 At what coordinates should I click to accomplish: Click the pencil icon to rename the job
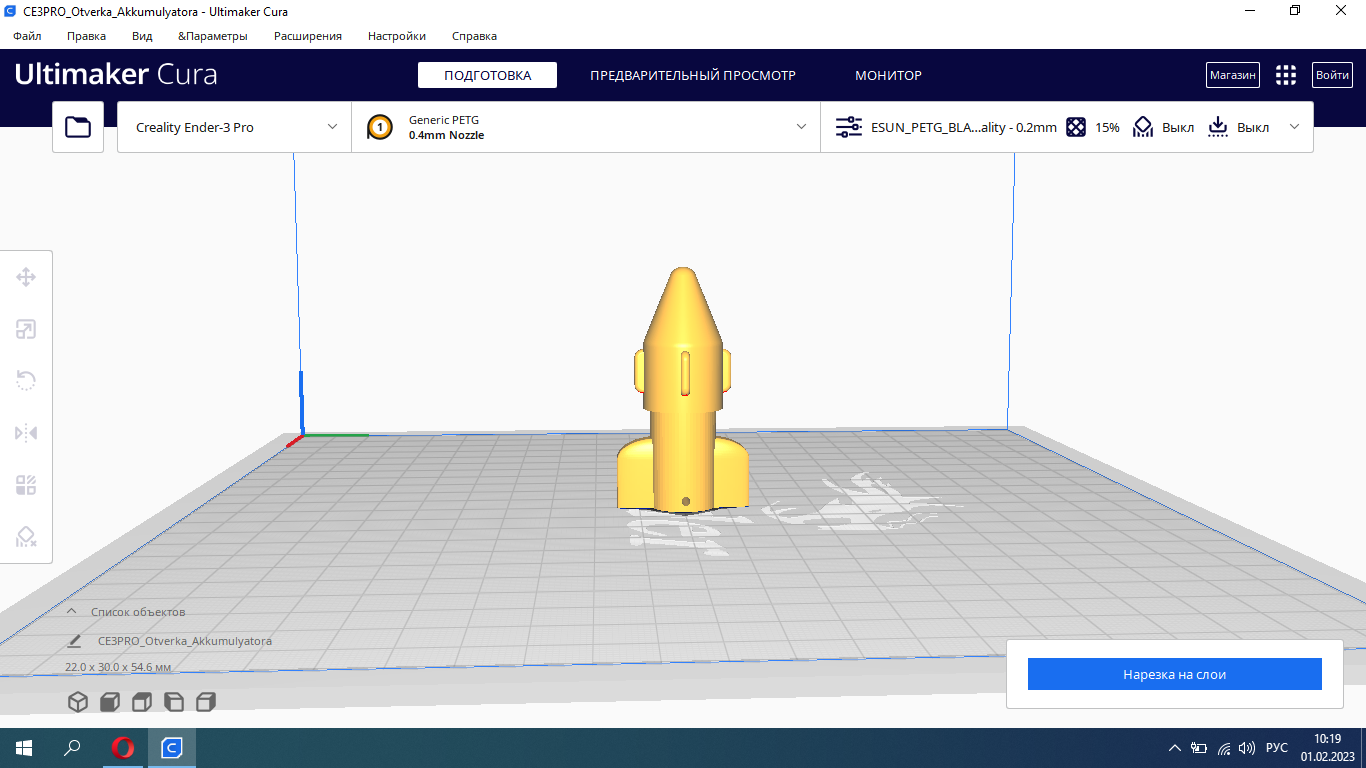[x=74, y=641]
